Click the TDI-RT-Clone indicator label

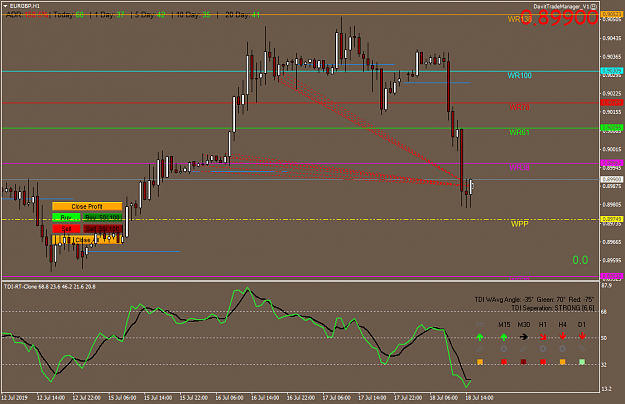coord(49,286)
